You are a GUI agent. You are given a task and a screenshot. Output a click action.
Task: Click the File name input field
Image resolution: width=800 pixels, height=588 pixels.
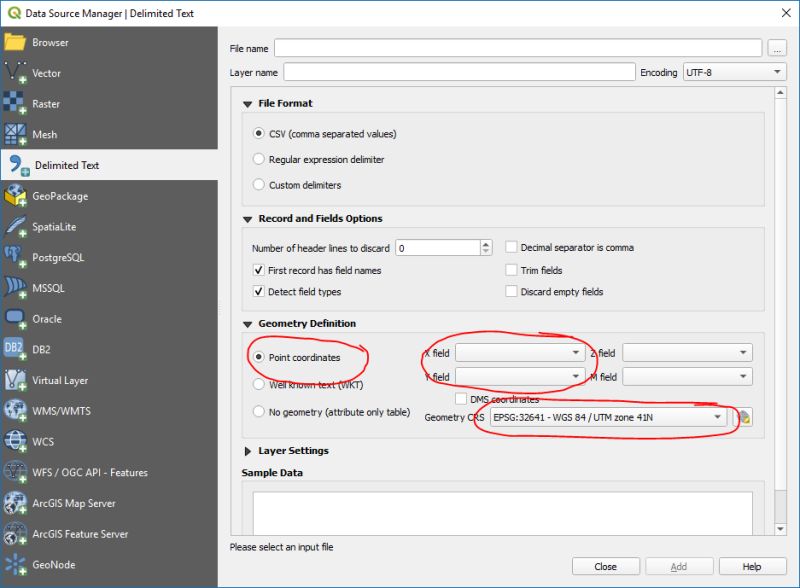[518, 47]
